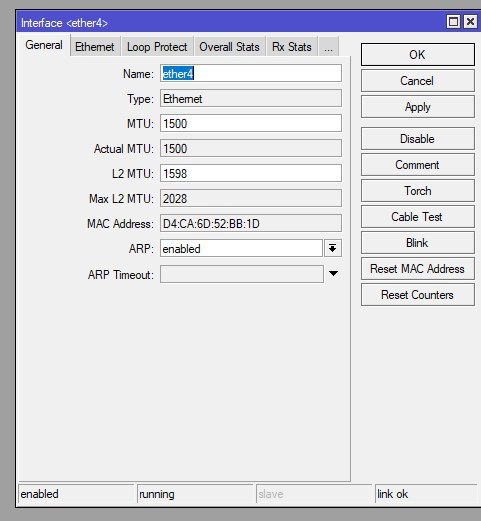The image size is (481, 521).
Task: Click Reset Counters button
Action: pos(418,295)
